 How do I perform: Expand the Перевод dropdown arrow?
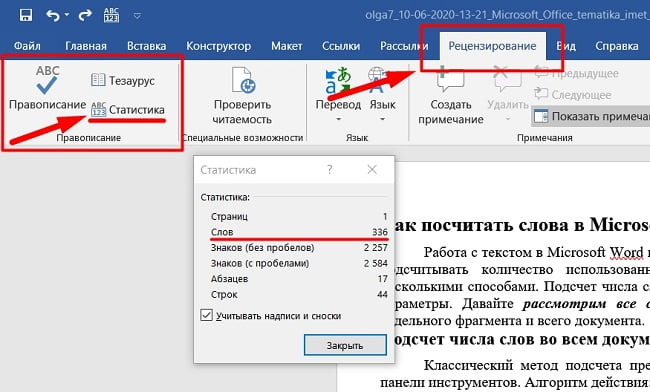338,119
